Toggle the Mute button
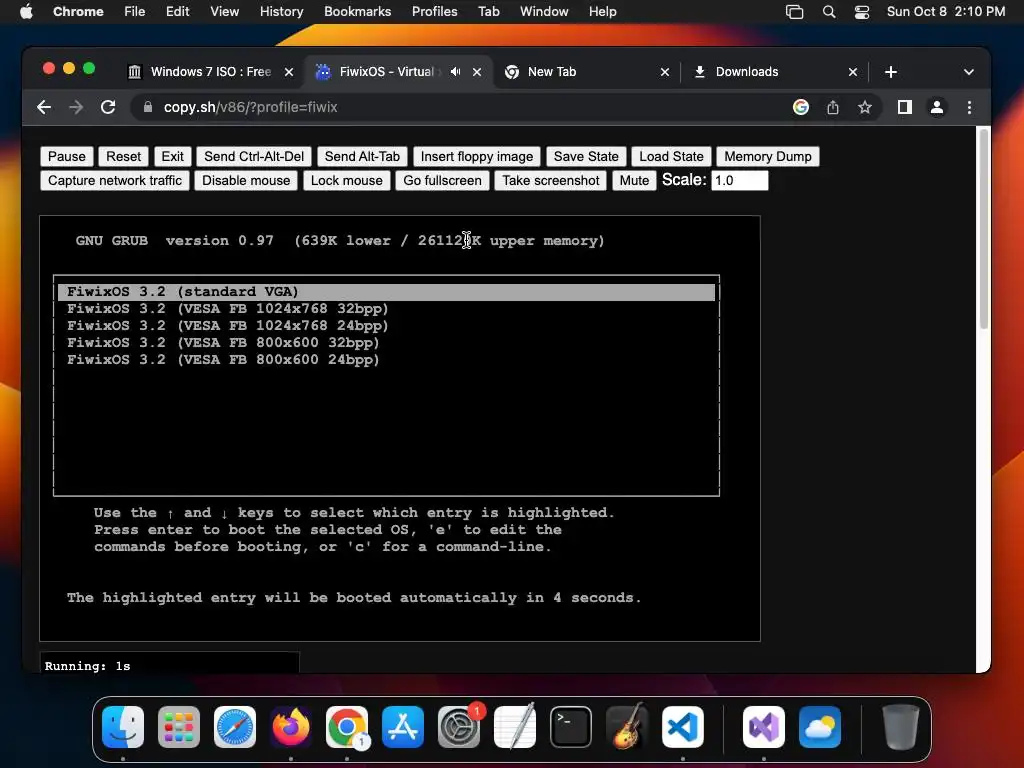The image size is (1024, 768). 634,180
